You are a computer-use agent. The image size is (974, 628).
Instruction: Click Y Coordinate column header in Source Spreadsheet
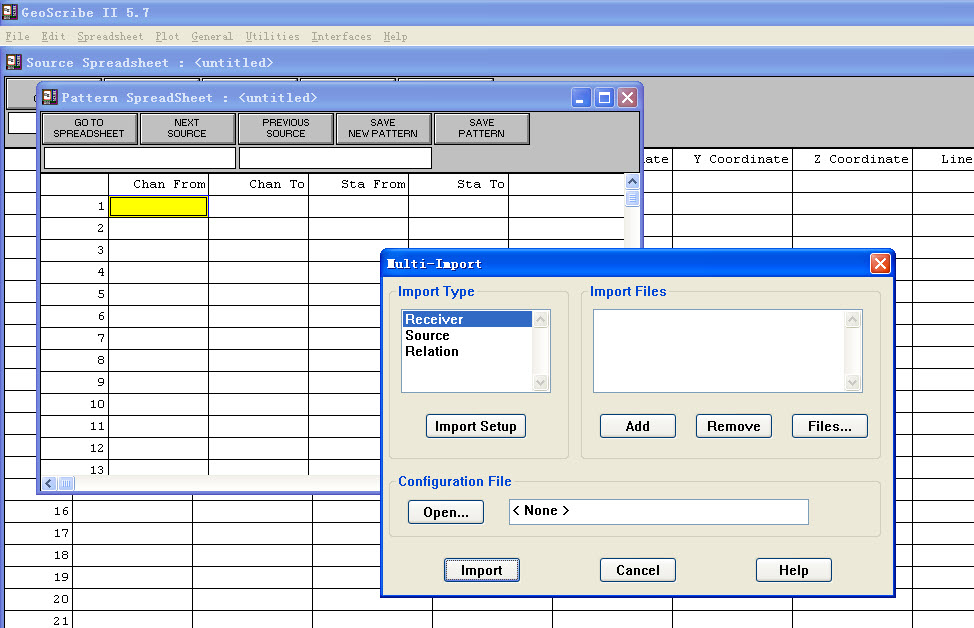732,159
